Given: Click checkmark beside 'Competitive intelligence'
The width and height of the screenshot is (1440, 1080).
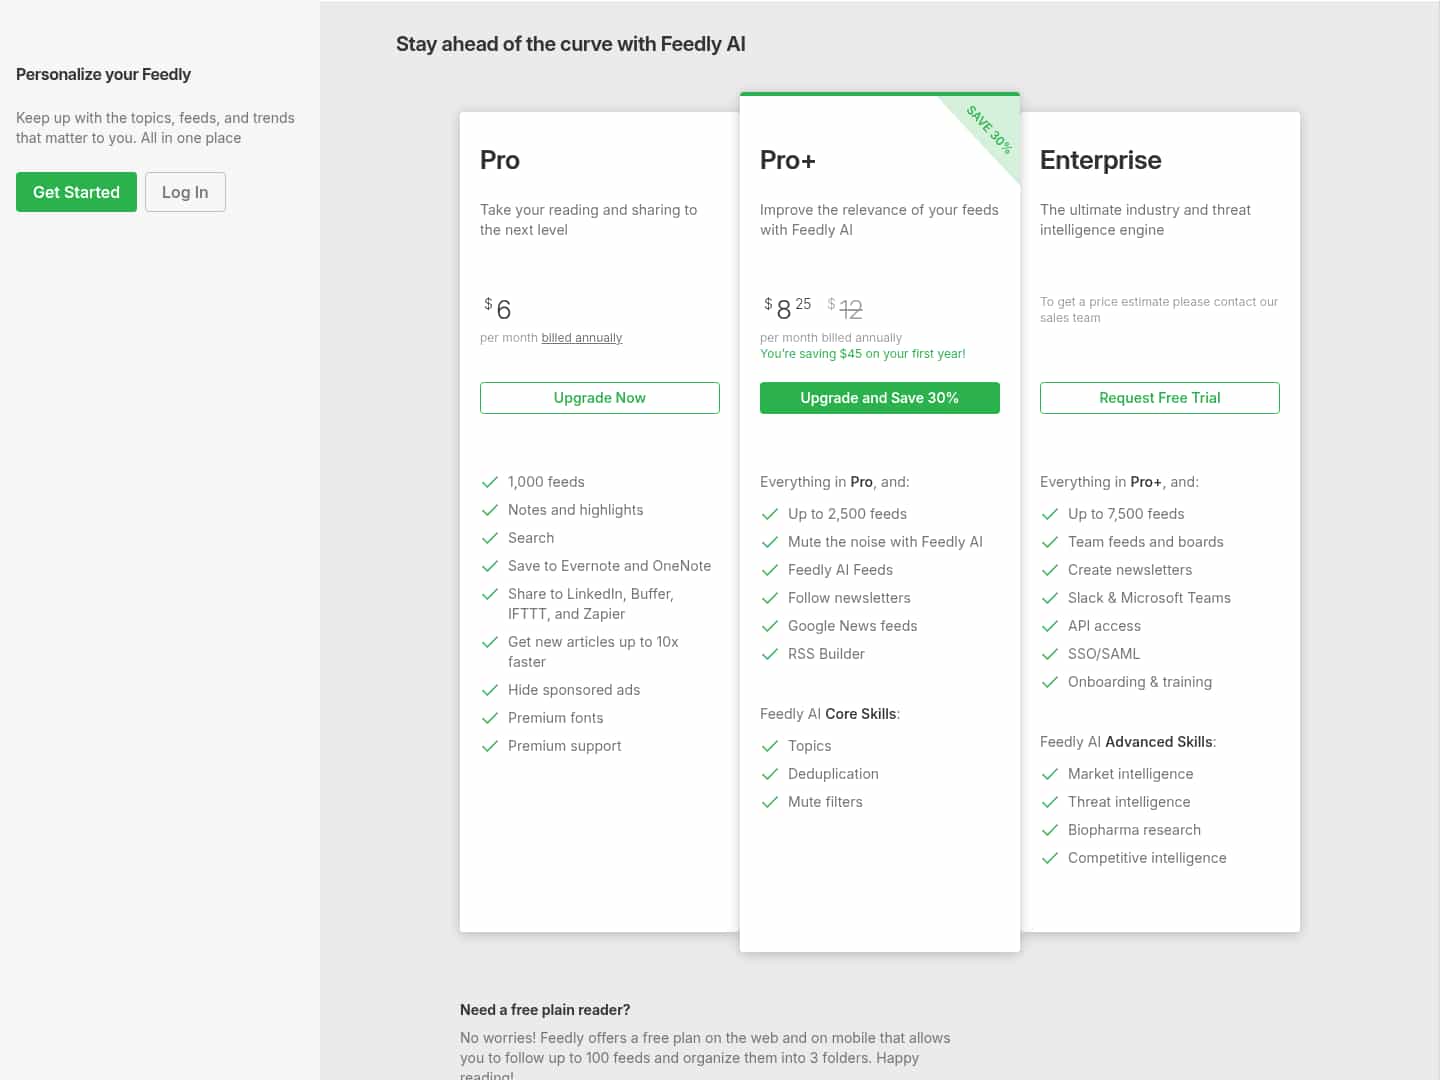Looking at the screenshot, I should [1050, 858].
